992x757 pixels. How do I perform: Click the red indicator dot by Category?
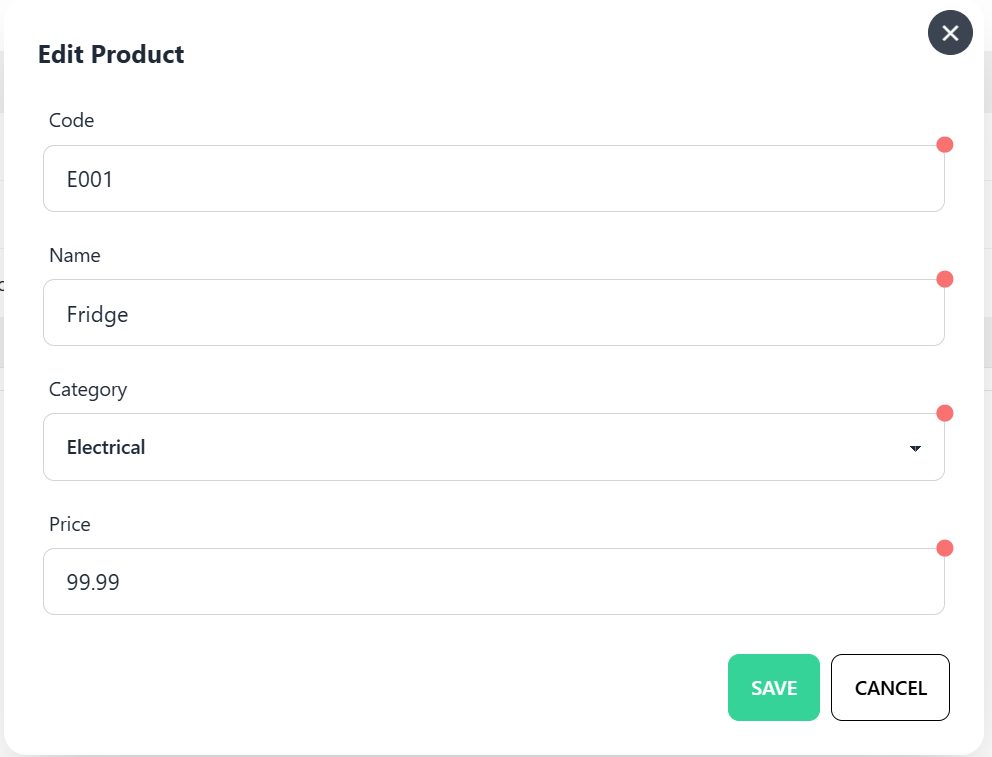click(944, 413)
